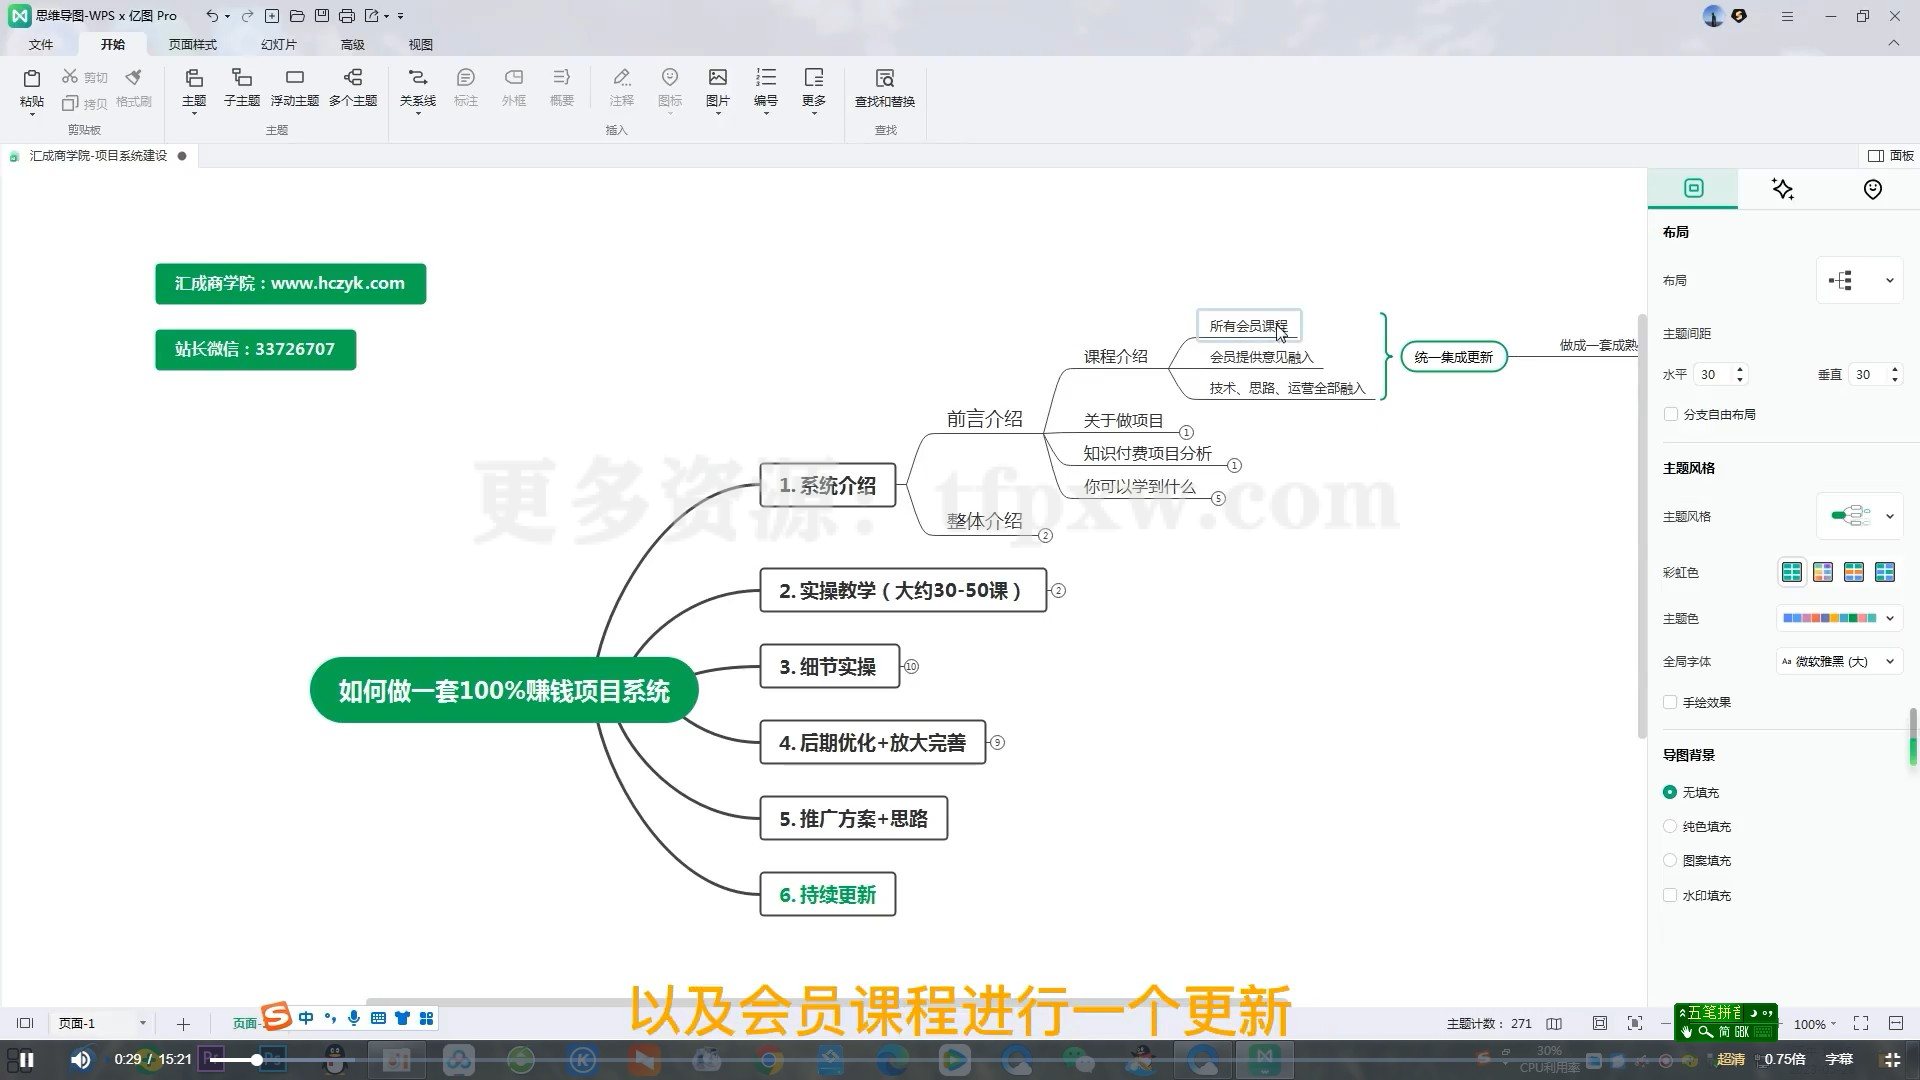Insert a 子主题 (Subtopic)
Image resolution: width=1920 pixels, height=1080 pixels.
(241, 88)
